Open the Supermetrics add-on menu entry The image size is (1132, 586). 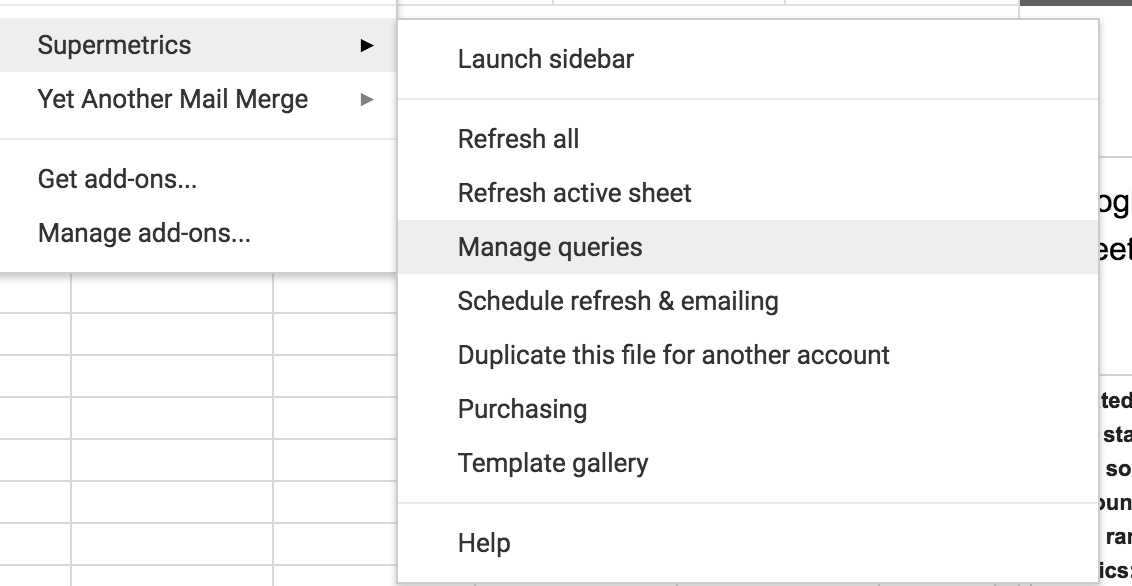[x=114, y=45]
